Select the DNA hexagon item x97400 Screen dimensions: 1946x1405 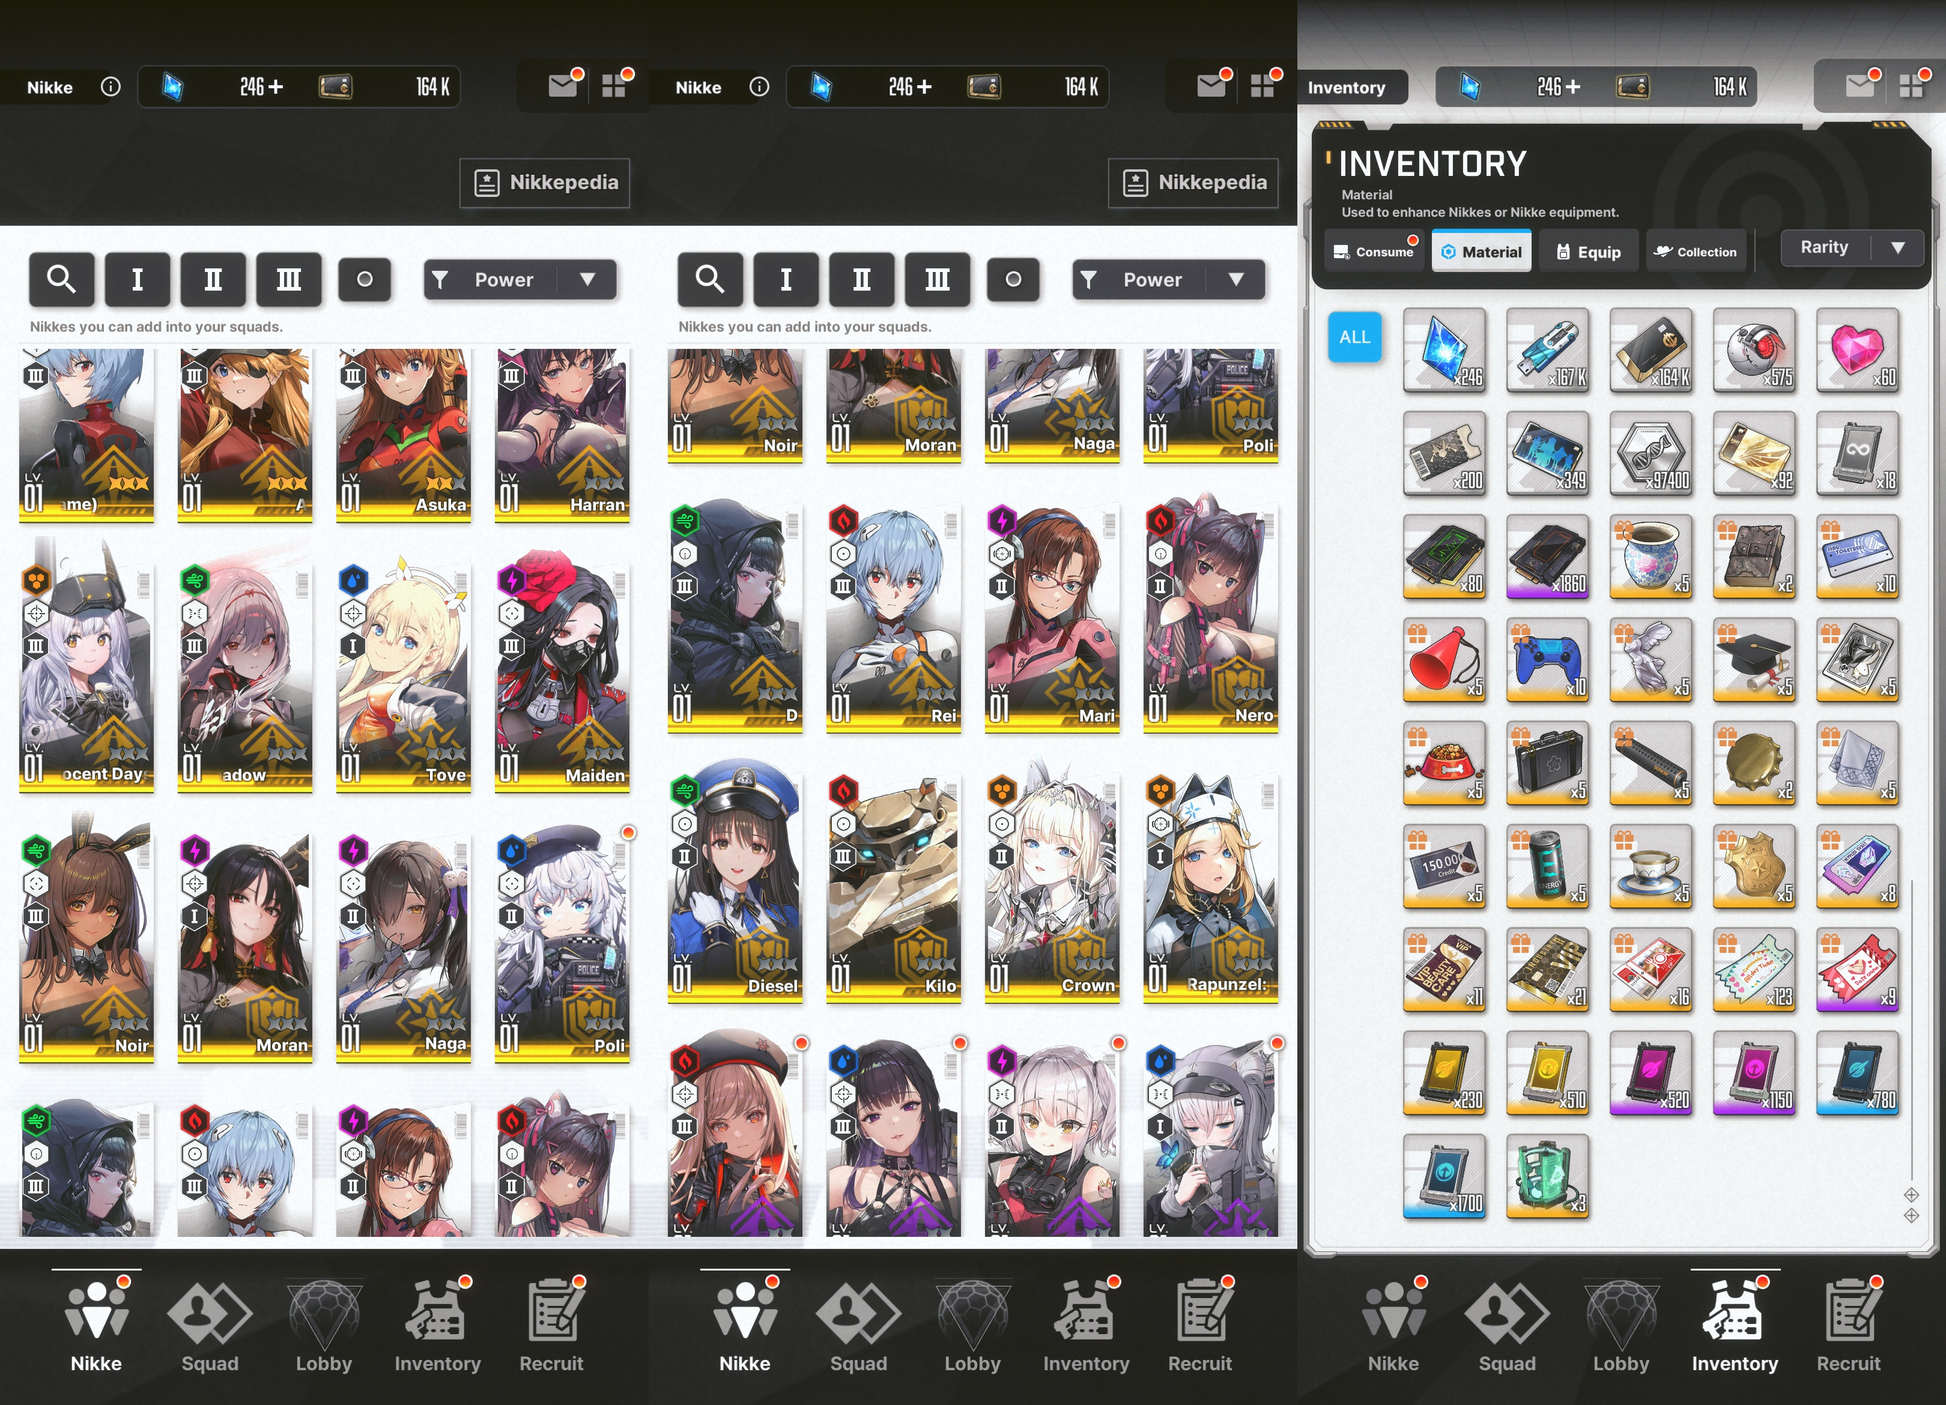[1651, 453]
